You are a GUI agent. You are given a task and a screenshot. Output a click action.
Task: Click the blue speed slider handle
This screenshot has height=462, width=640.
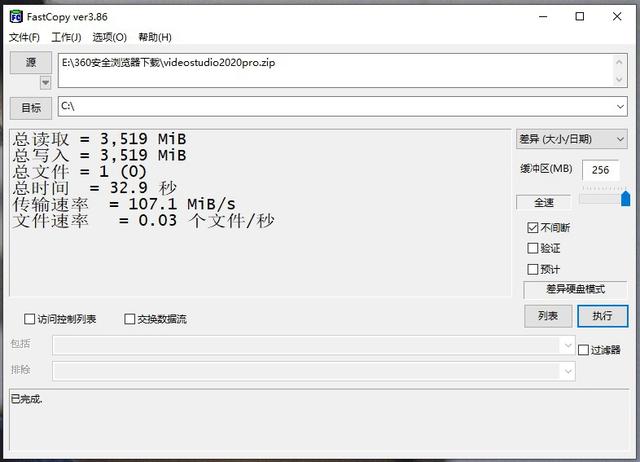[x=625, y=198]
